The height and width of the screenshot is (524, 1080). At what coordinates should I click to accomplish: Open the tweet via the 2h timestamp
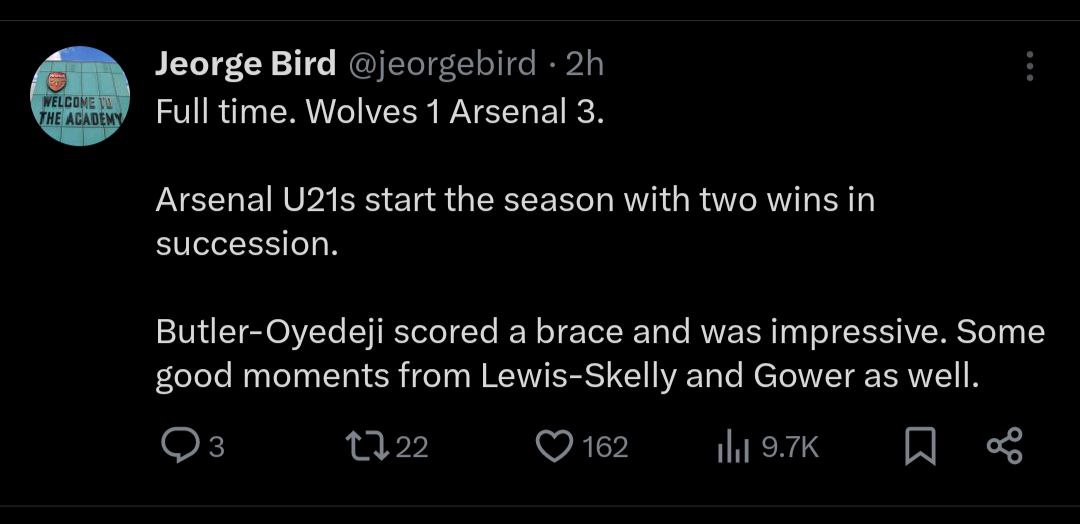(585, 64)
